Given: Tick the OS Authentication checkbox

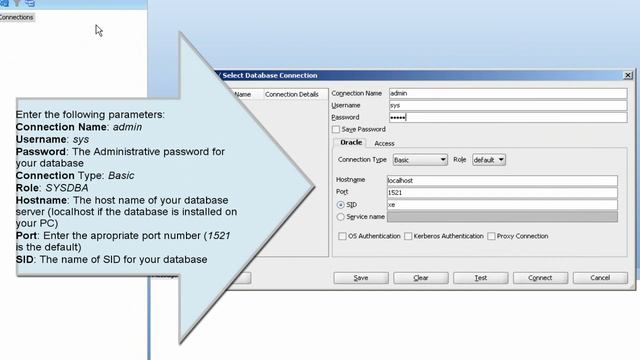Looking at the screenshot, I should pyautogui.click(x=342, y=236).
